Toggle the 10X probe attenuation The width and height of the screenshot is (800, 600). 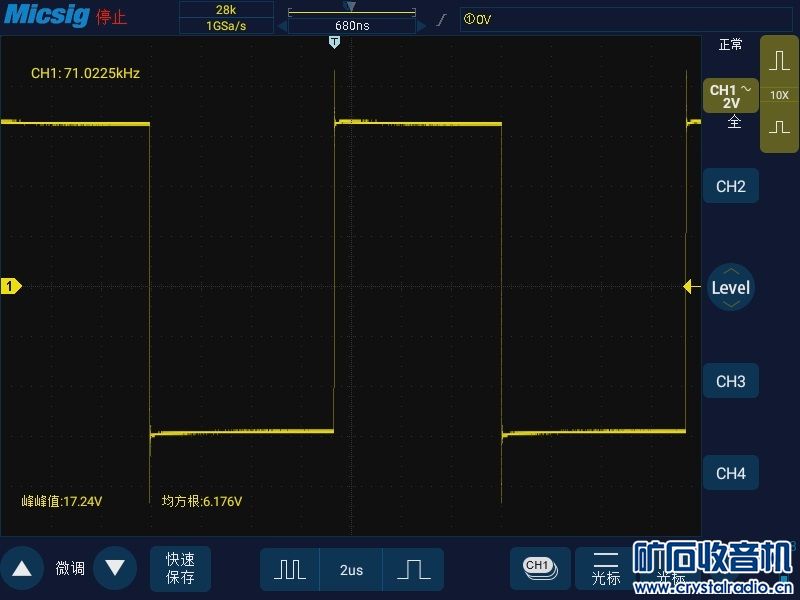coord(779,95)
